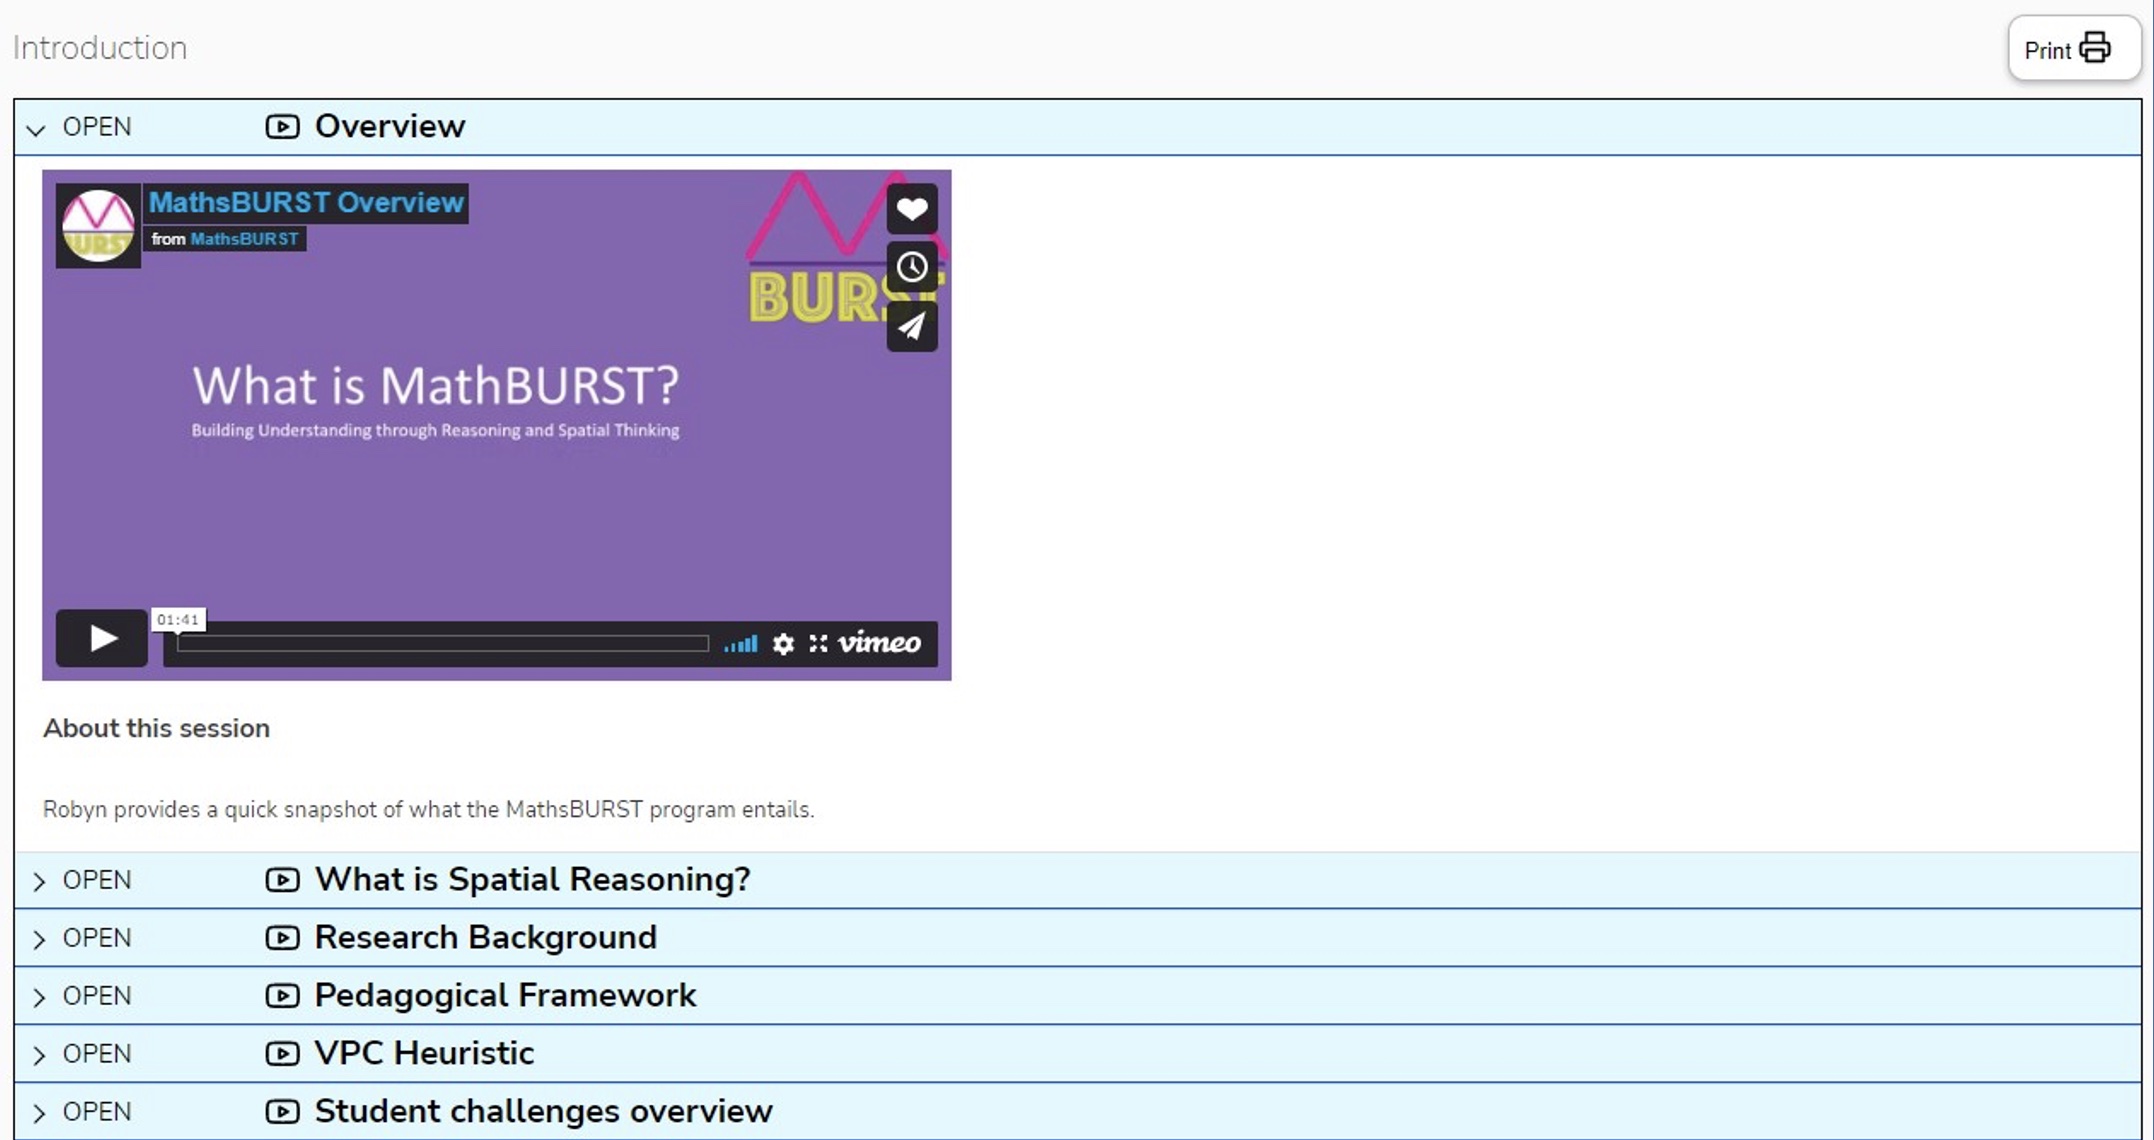Click the video icon beside What is Spatial Reasoning?
Screen dimensions: 2154x1140
click(x=282, y=880)
